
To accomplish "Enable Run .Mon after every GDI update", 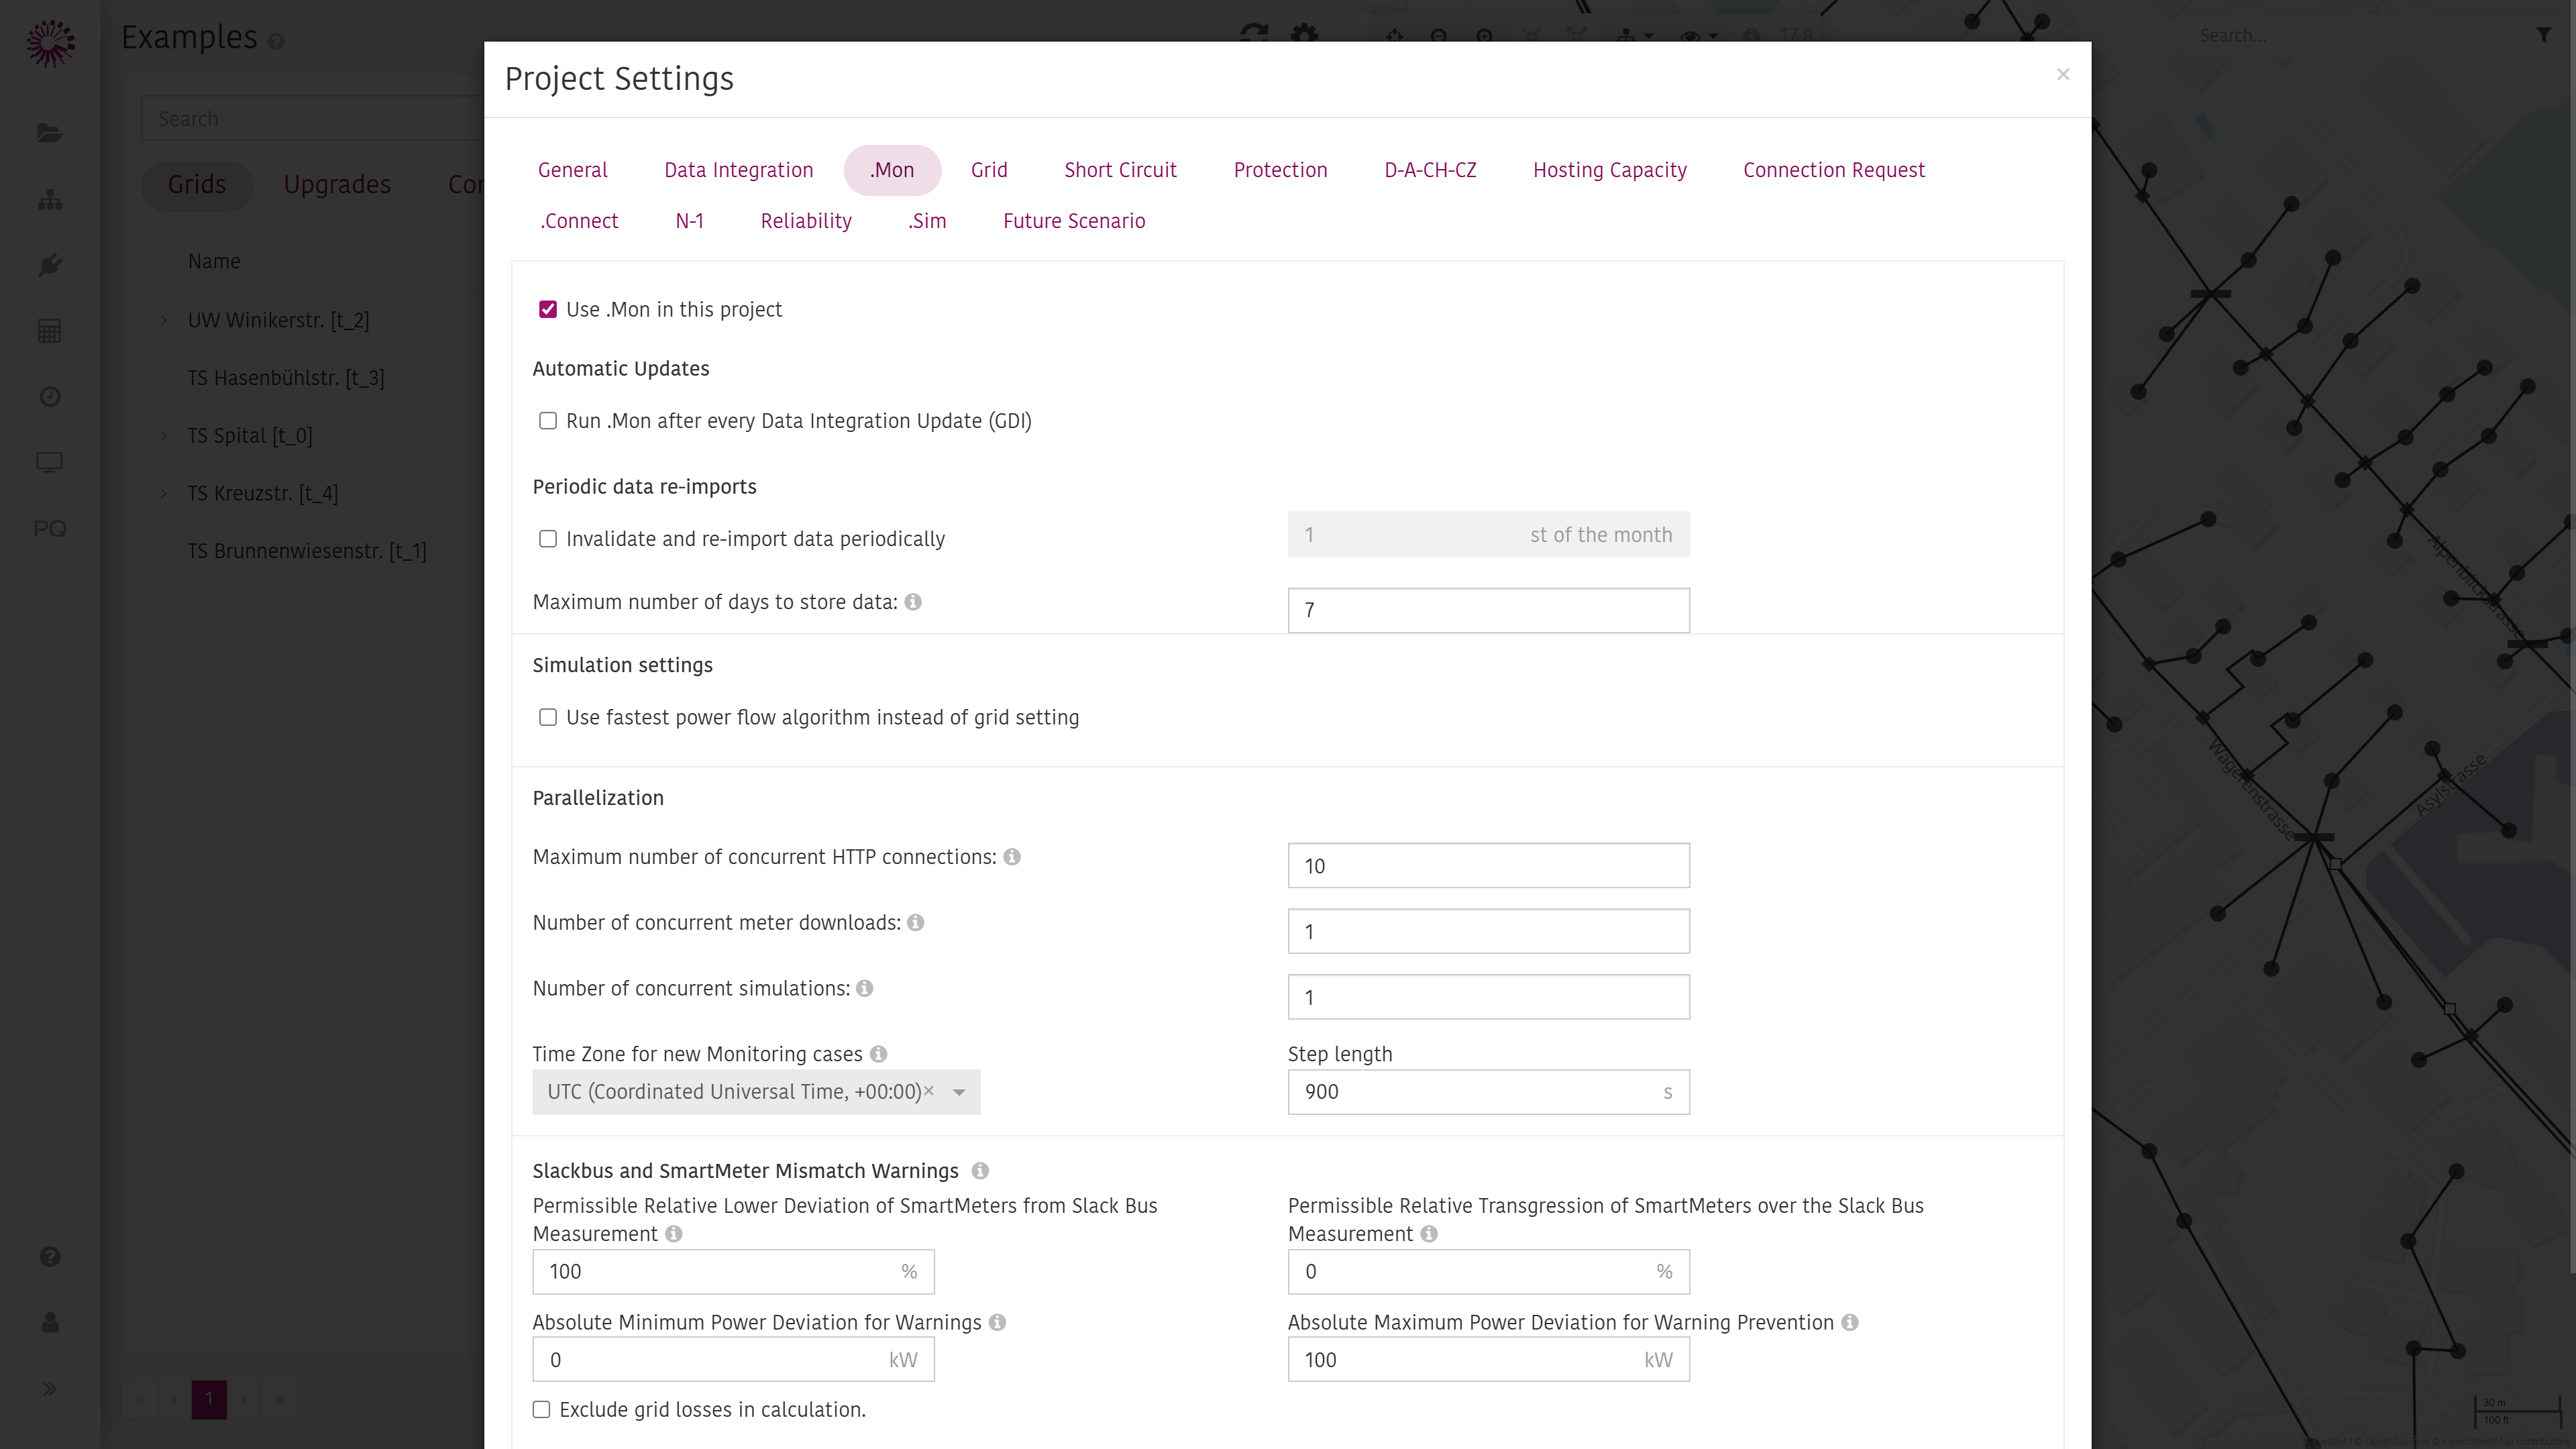I will [548, 421].
